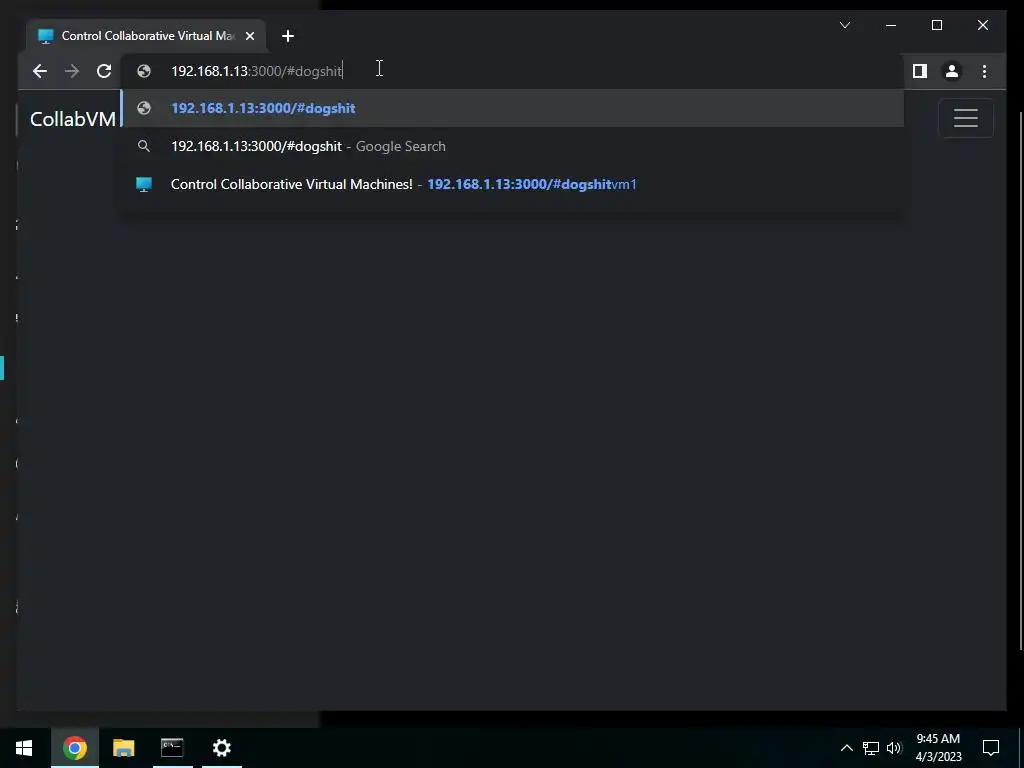
Task: Open Chrome's side panel icon
Action: tap(920, 71)
